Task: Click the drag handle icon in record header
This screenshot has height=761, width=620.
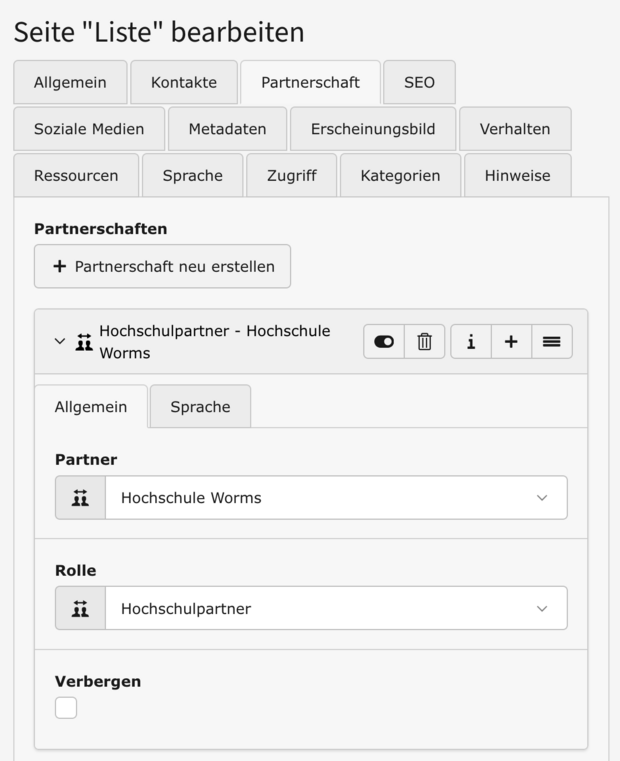Action: [552, 342]
